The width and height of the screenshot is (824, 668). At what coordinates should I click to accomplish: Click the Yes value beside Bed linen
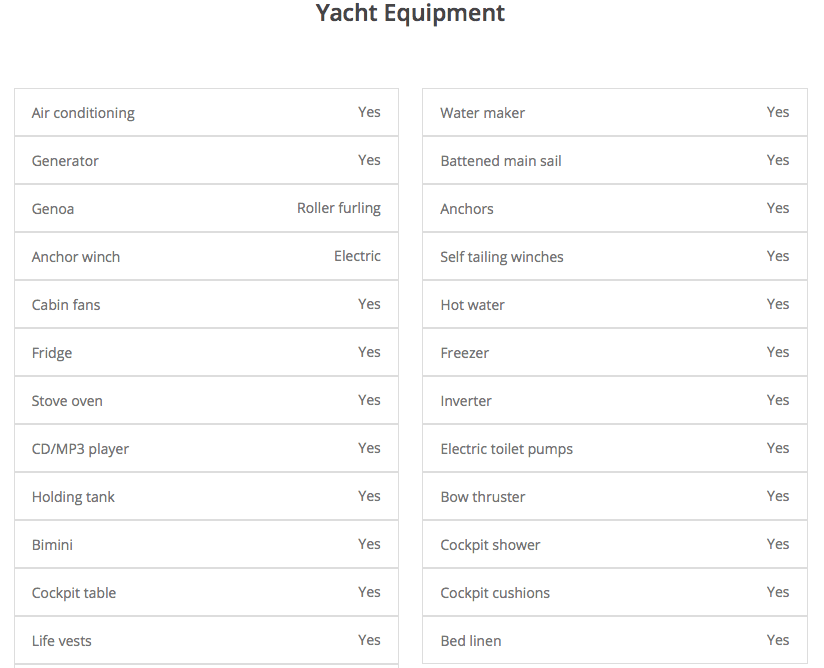tap(777, 640)
